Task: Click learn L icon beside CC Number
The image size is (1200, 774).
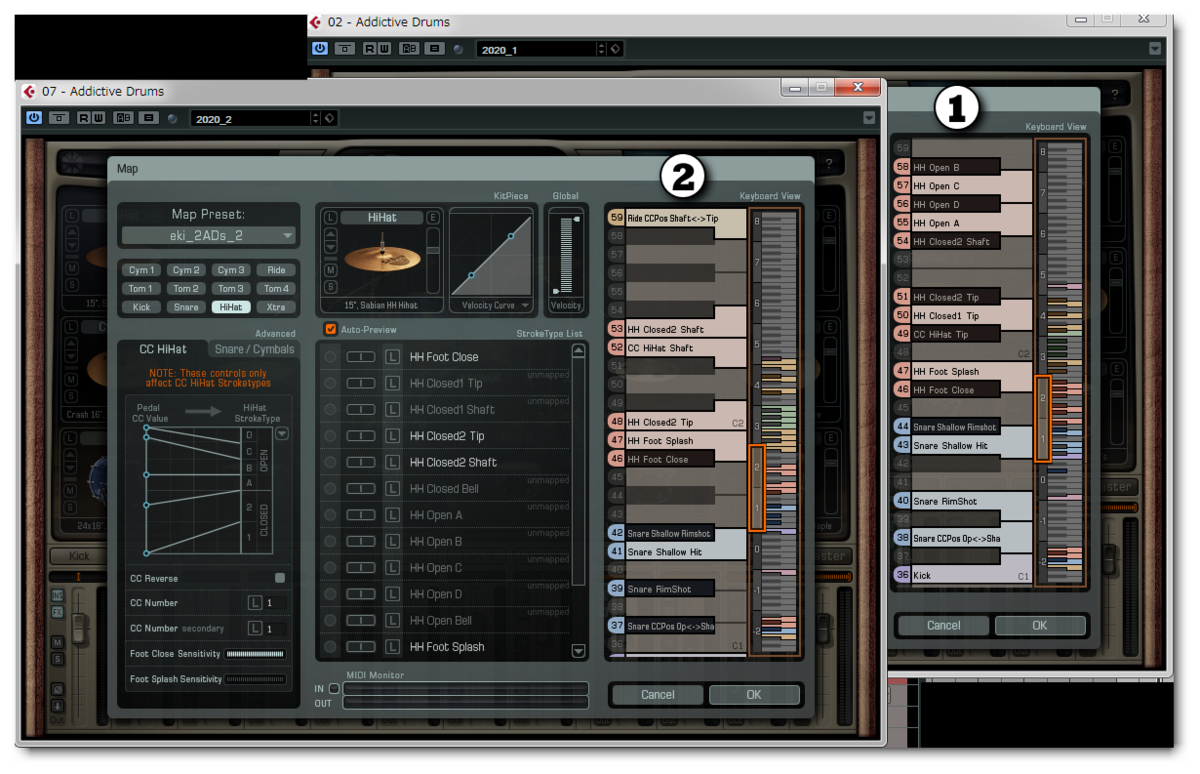Action: click(255, 603)
